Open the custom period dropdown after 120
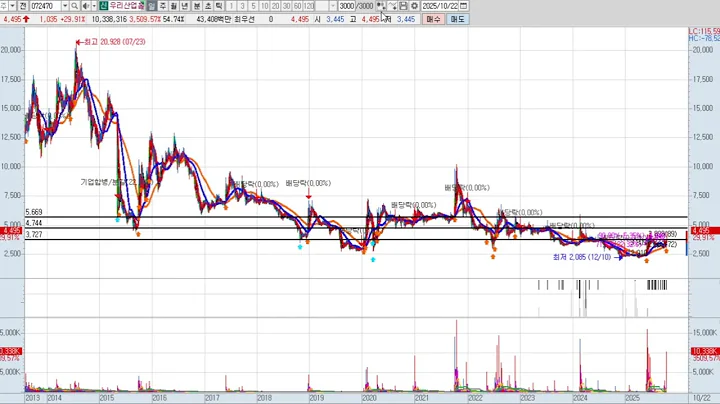Screen dimensions: 720x404 coord(333,6)
